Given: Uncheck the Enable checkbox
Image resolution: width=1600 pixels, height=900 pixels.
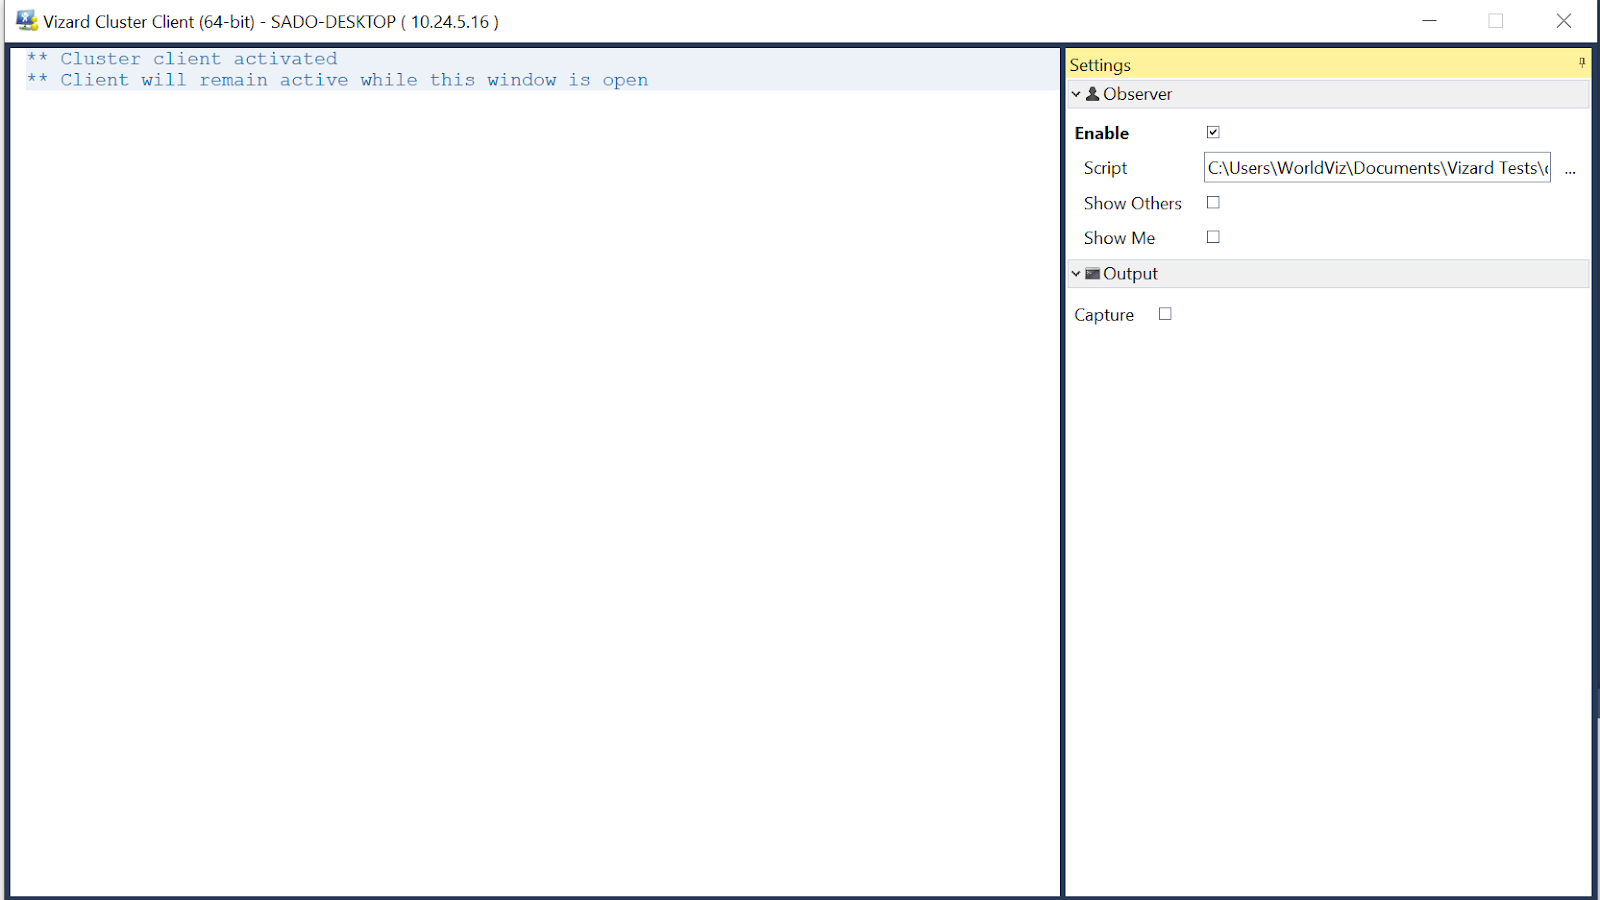Looking at the screenshot, I should (1213, 132).
